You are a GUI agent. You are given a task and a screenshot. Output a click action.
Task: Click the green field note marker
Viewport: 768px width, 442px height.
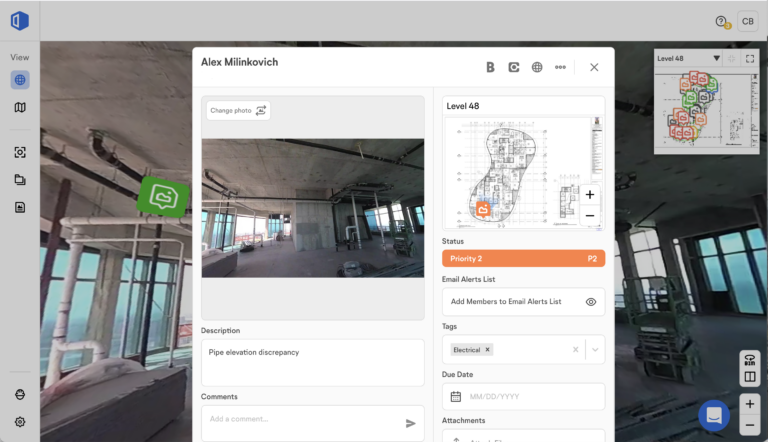tap(162, 197)
